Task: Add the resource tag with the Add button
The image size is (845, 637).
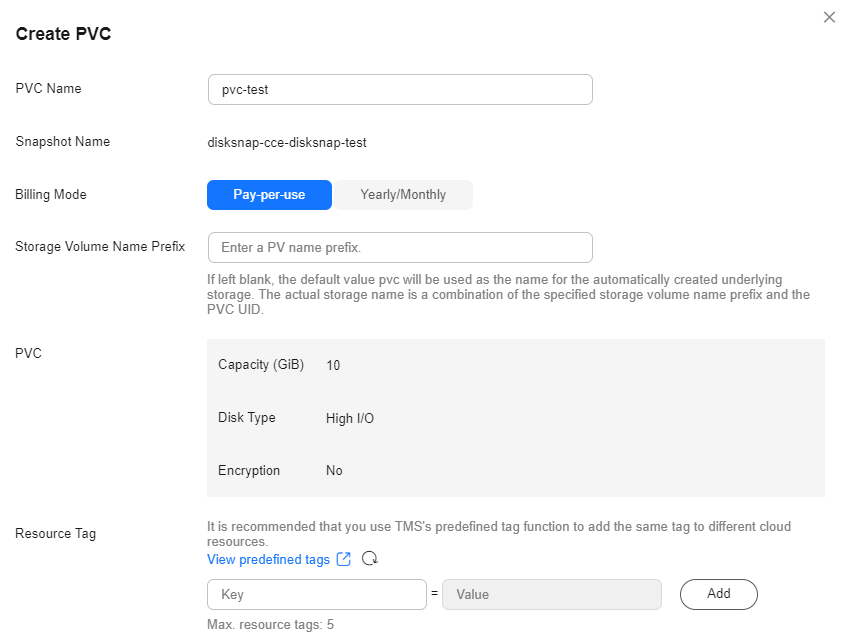Action: tap(718, 594)
